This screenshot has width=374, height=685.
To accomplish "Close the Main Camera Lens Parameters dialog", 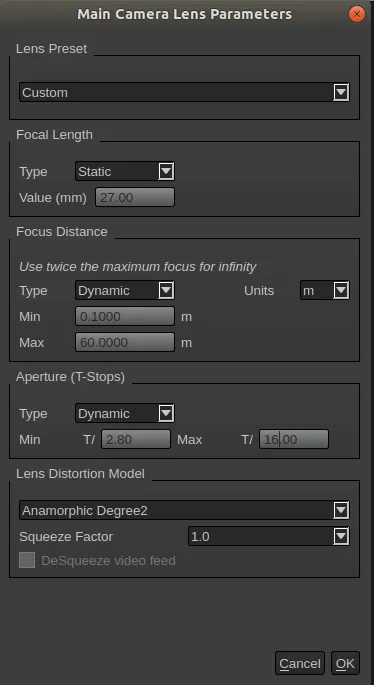I will pyautogui.click(x=357, y=14).
